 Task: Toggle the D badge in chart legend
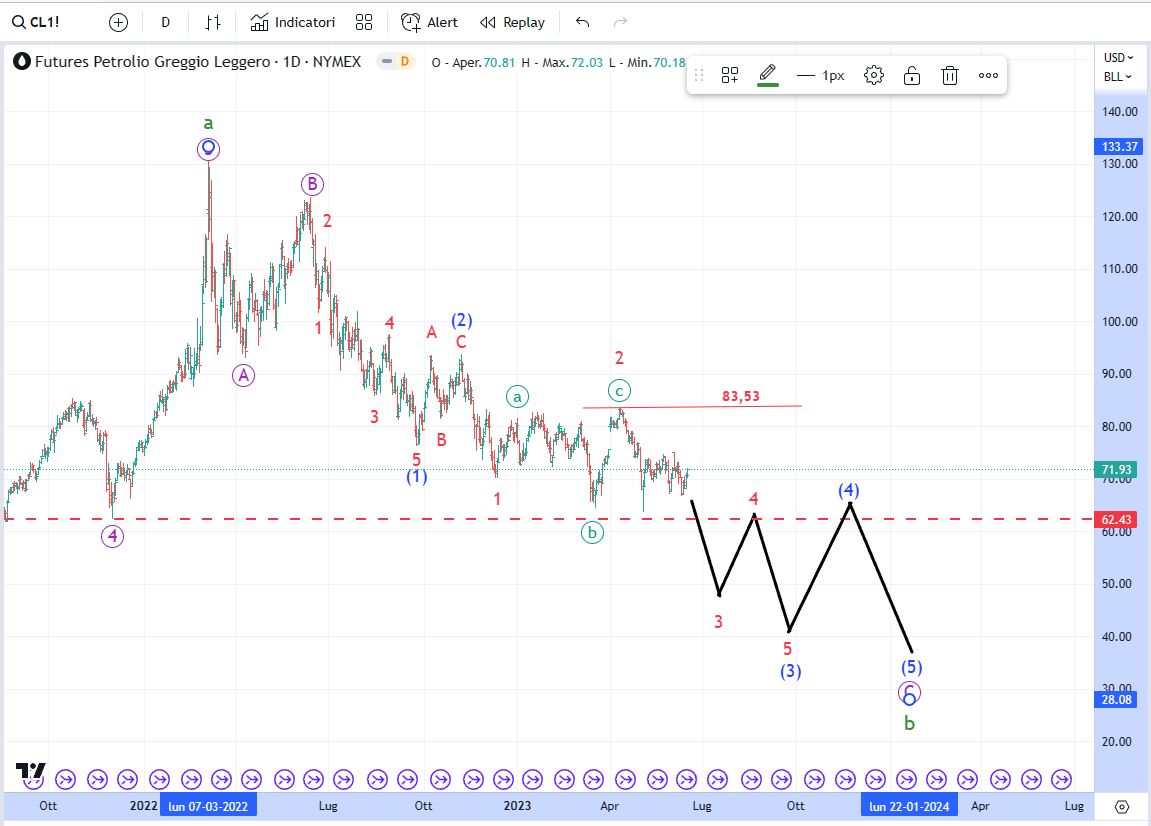[x=404, y=62]
